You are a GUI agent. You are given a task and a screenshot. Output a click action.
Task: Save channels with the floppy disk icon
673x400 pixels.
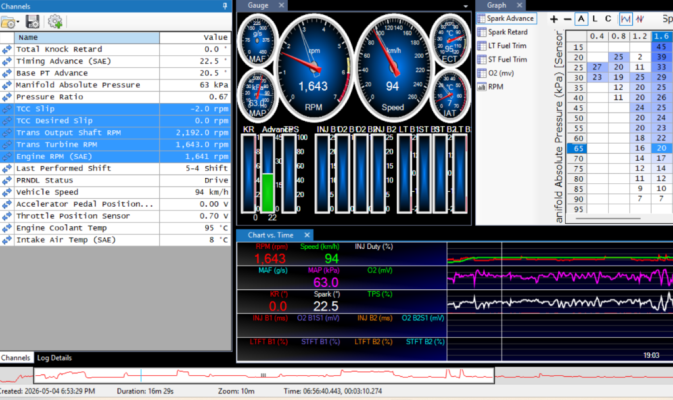point(33,21)
